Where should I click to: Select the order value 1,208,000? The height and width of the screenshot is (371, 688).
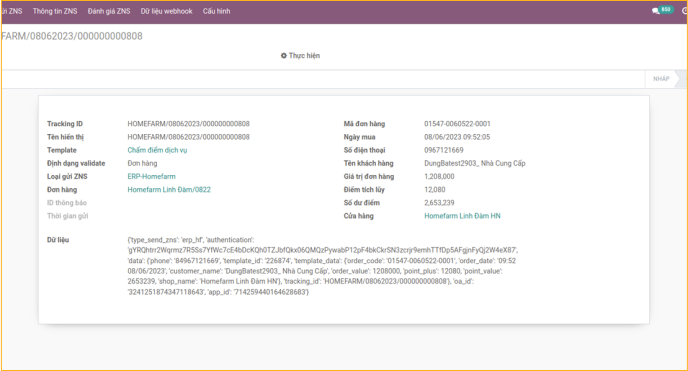coord(439,176)
